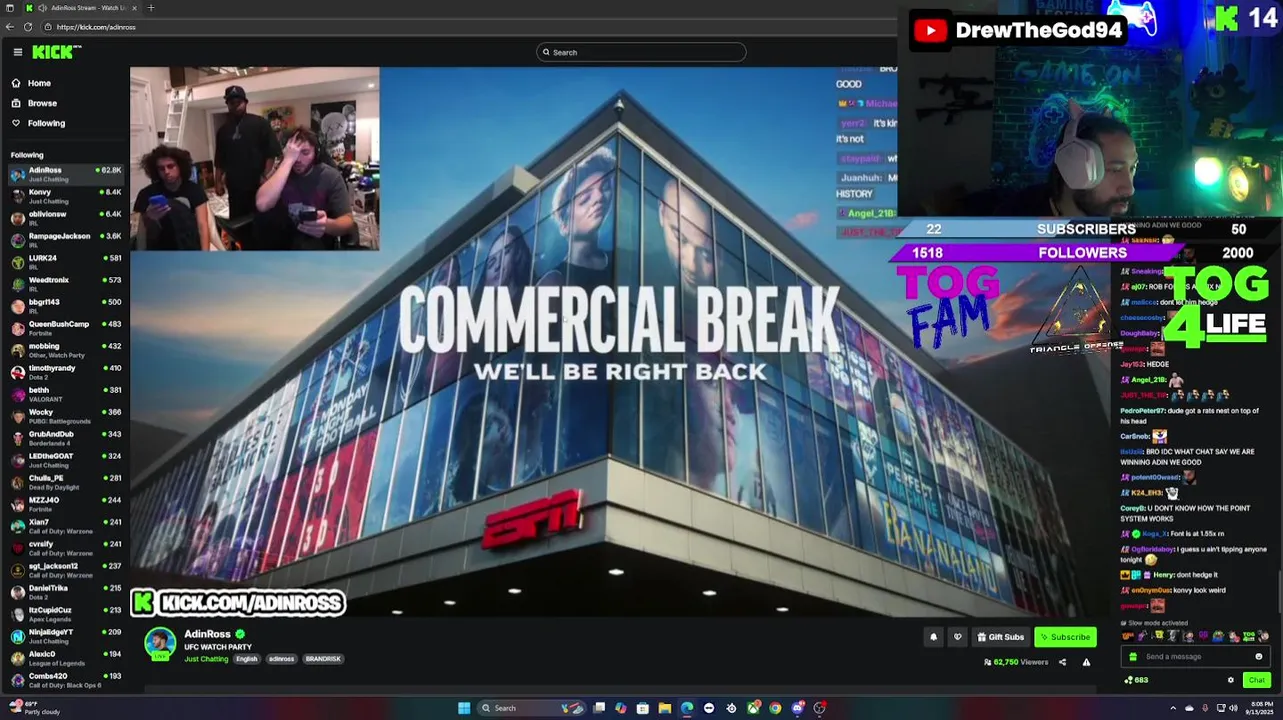Select Xian7 in the Following list

click(x=65, y=526)
